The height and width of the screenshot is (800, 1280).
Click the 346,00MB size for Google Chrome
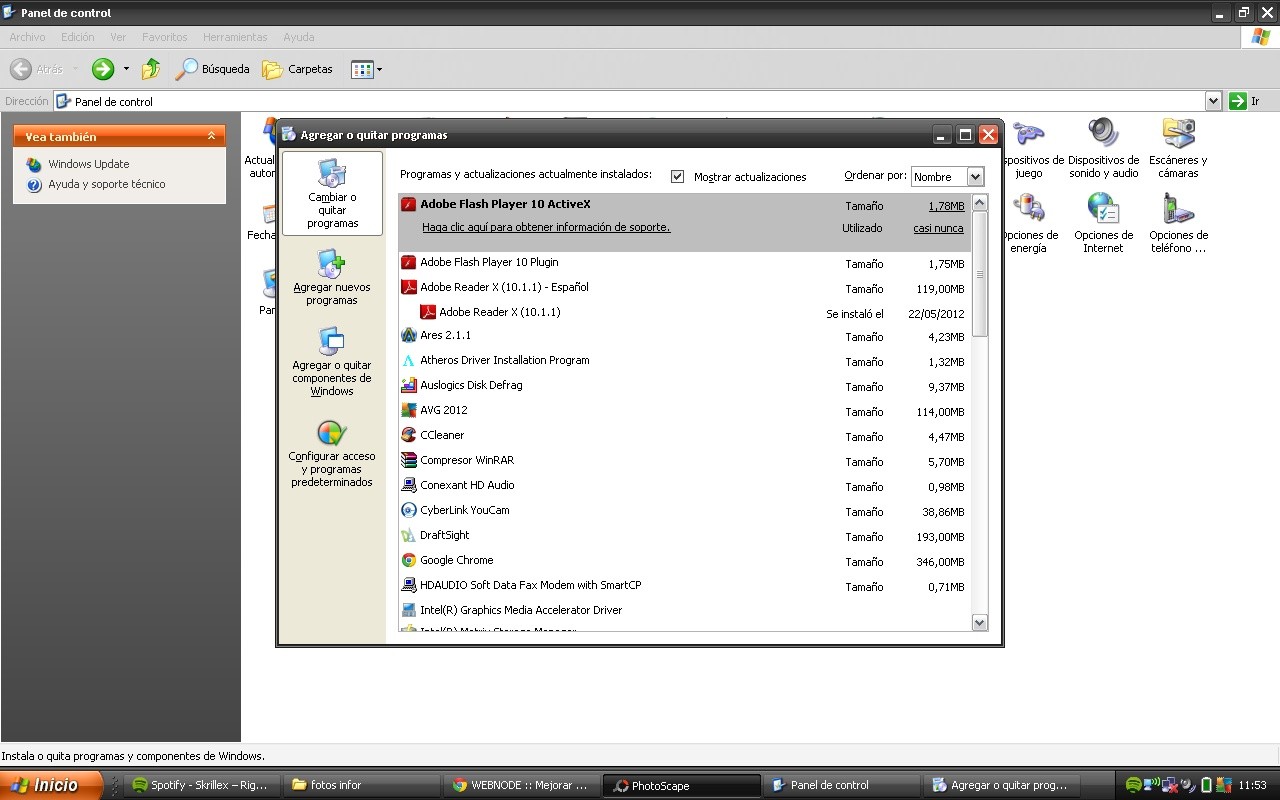(x=940, y=562)
